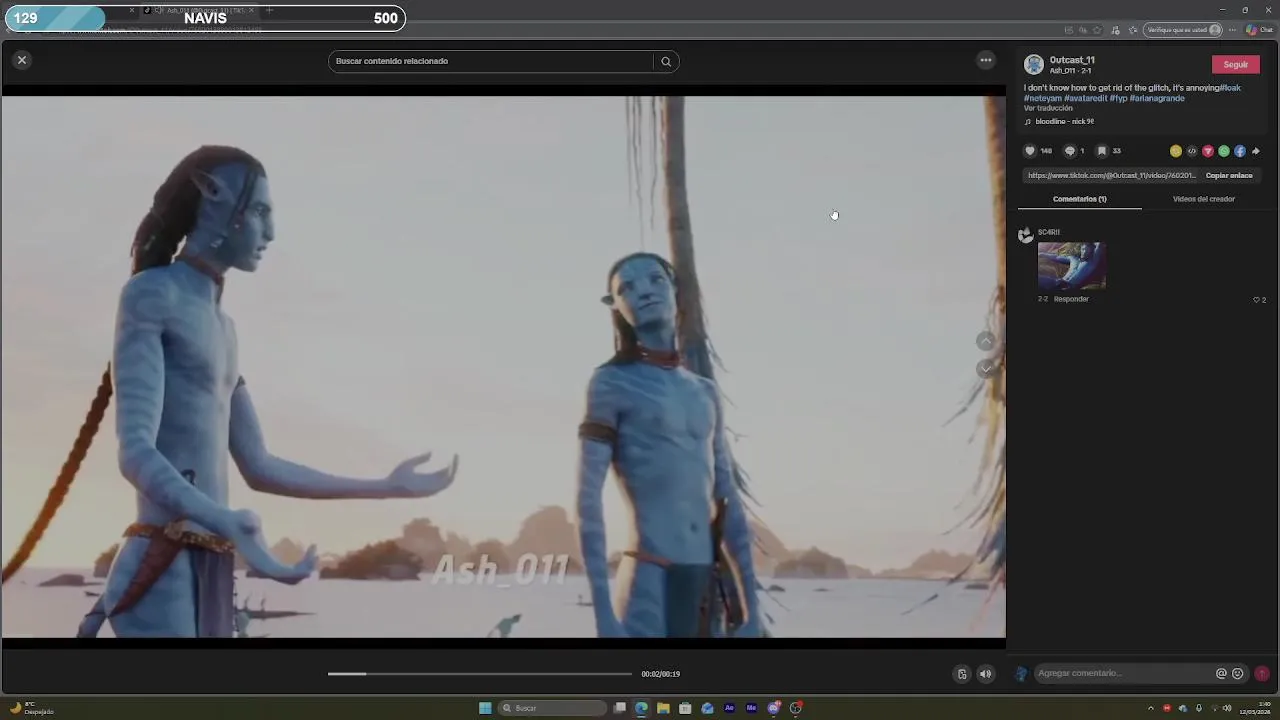Open After Effects from taskbar
Screen dimensions: 1280x720
pyautogui.click(x=729, y=708)
